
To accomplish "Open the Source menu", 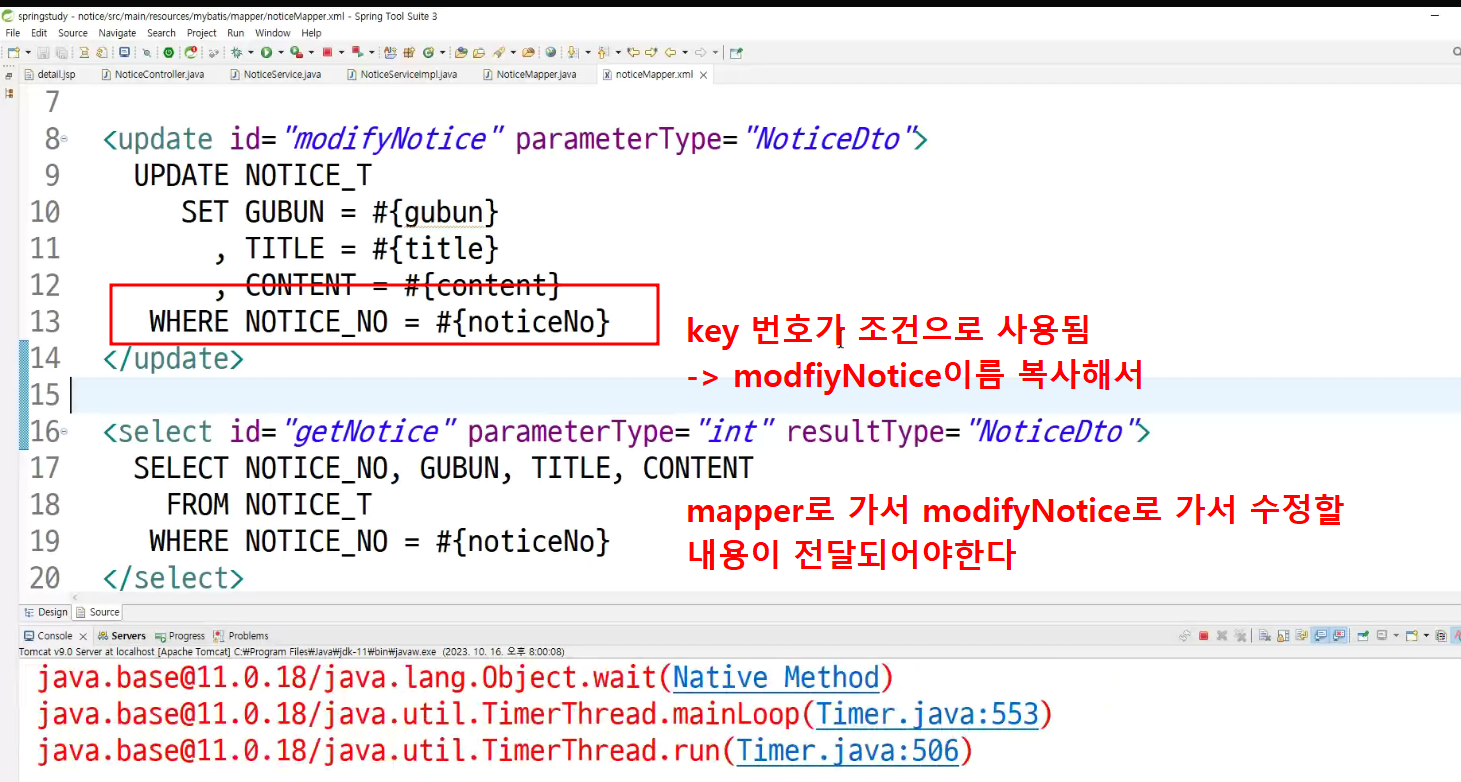I will pyautogui.click(x=73, y=33).
